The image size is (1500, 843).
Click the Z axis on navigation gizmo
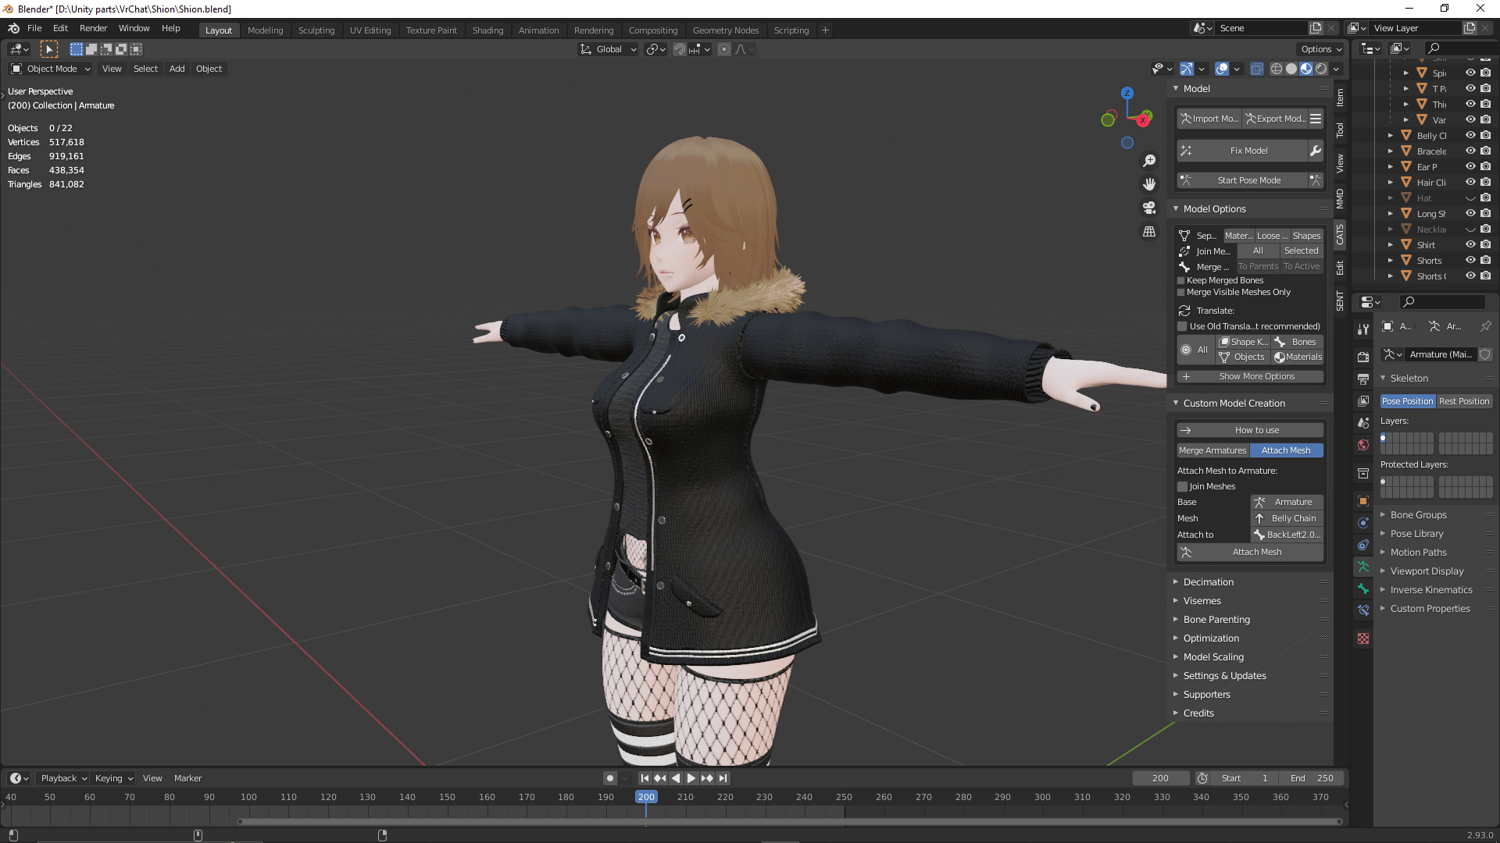1127,94
